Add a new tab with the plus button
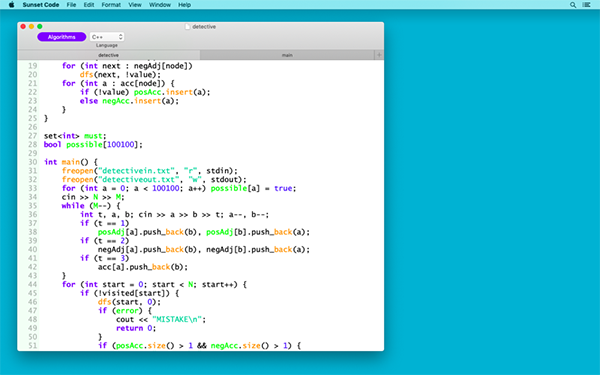This screenshot has height=375, width=600. pyautogui.click(x=379, y=55)
